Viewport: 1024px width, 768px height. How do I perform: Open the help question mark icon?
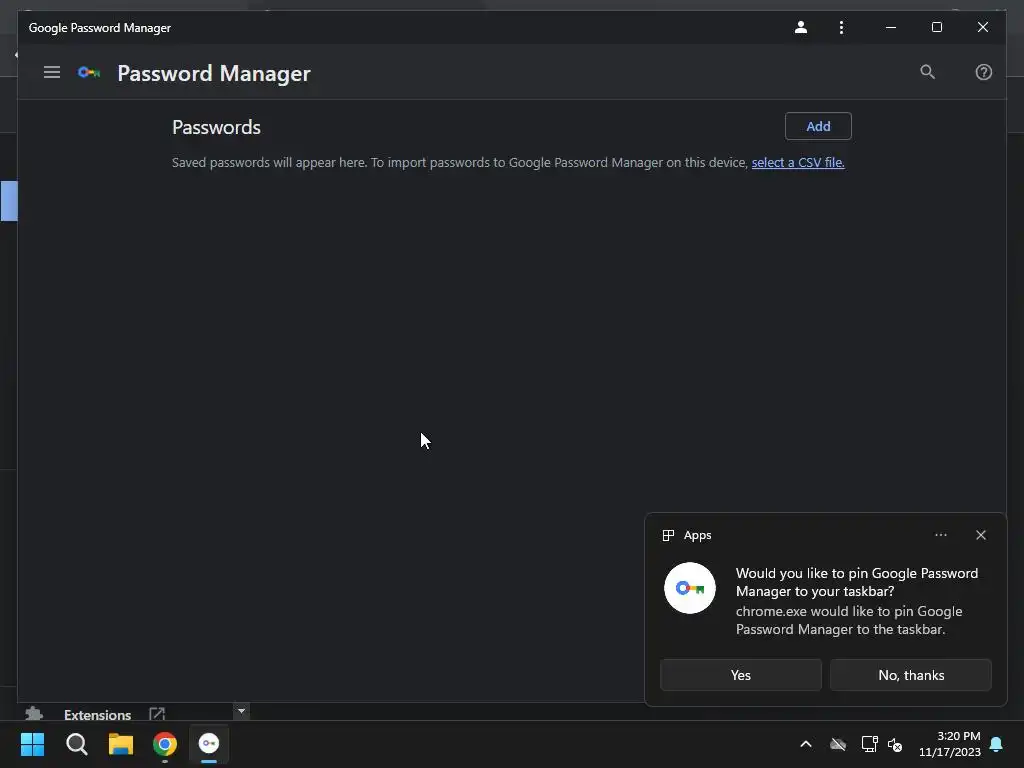coord(984,72)
